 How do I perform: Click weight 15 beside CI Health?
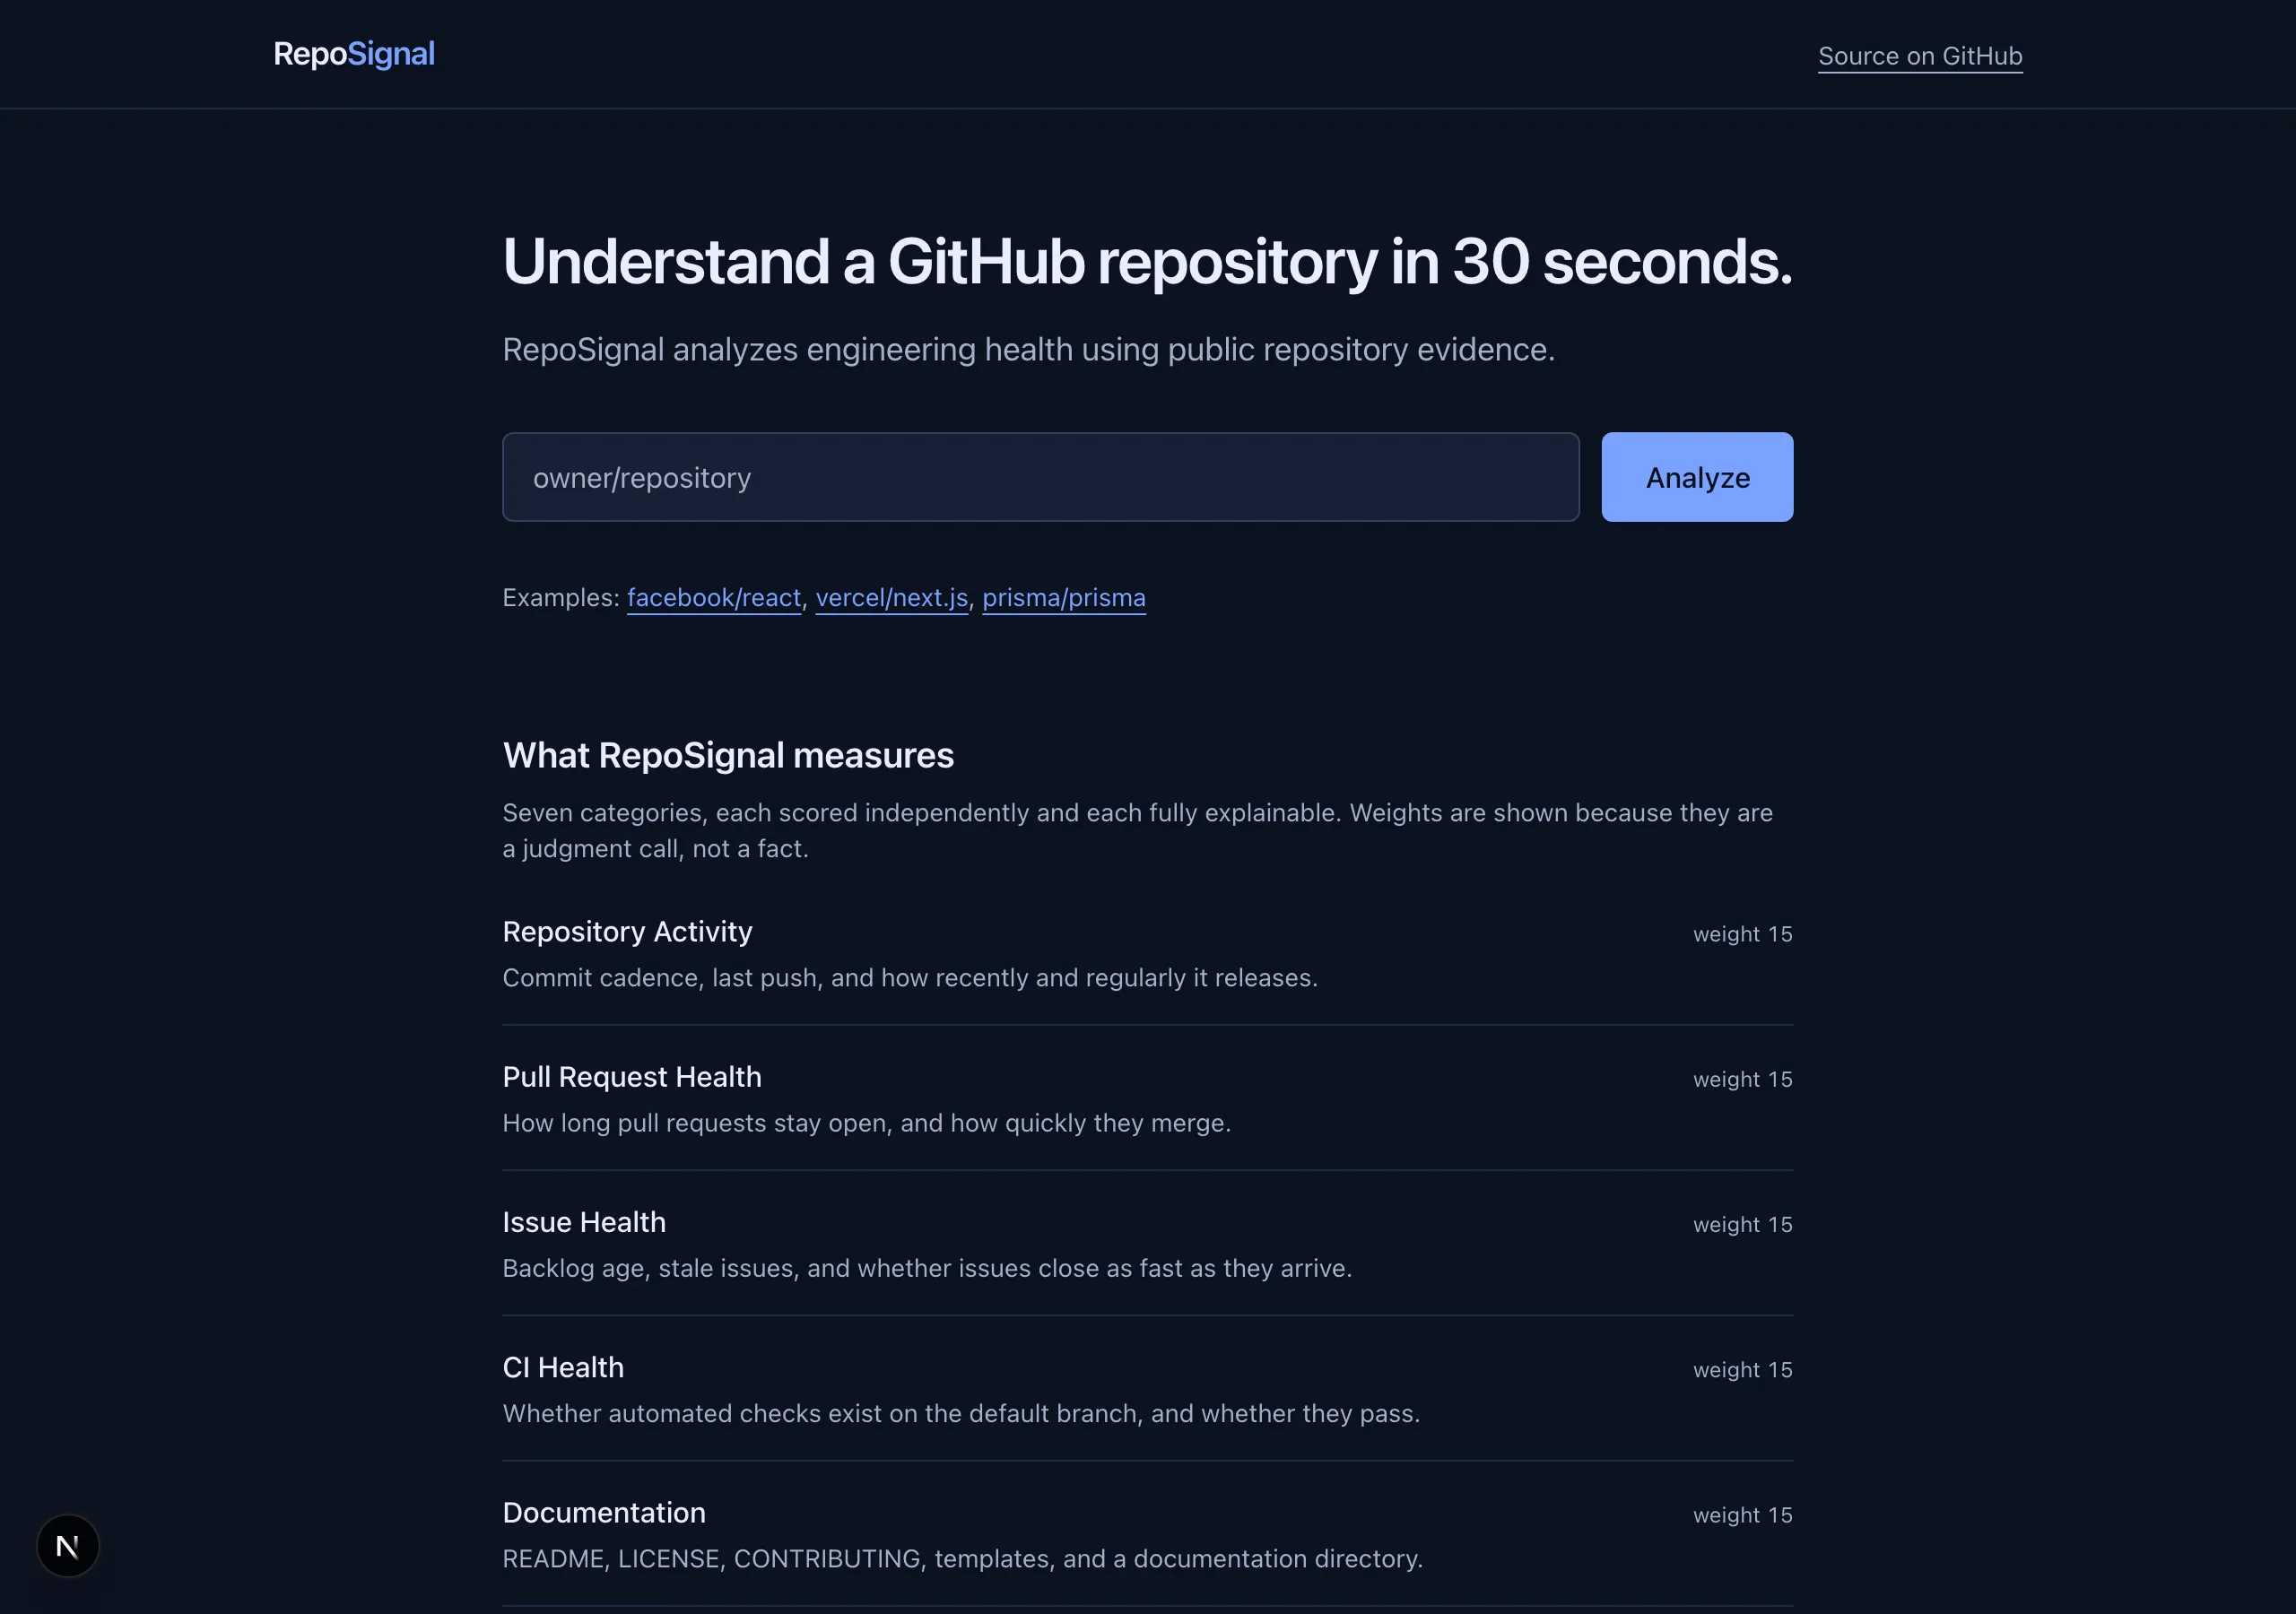tap(1742, 1370)
